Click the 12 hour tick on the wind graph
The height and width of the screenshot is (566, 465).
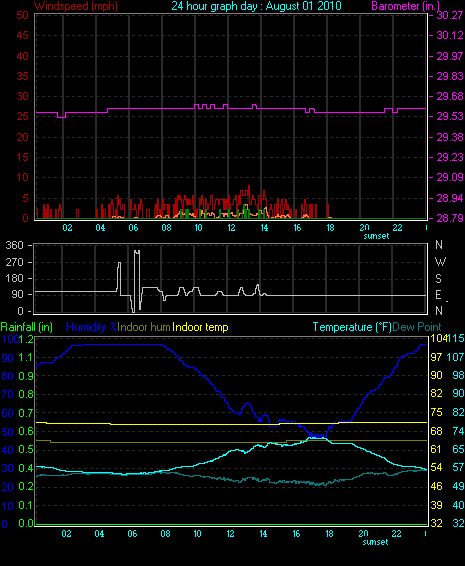pos(231,228)
